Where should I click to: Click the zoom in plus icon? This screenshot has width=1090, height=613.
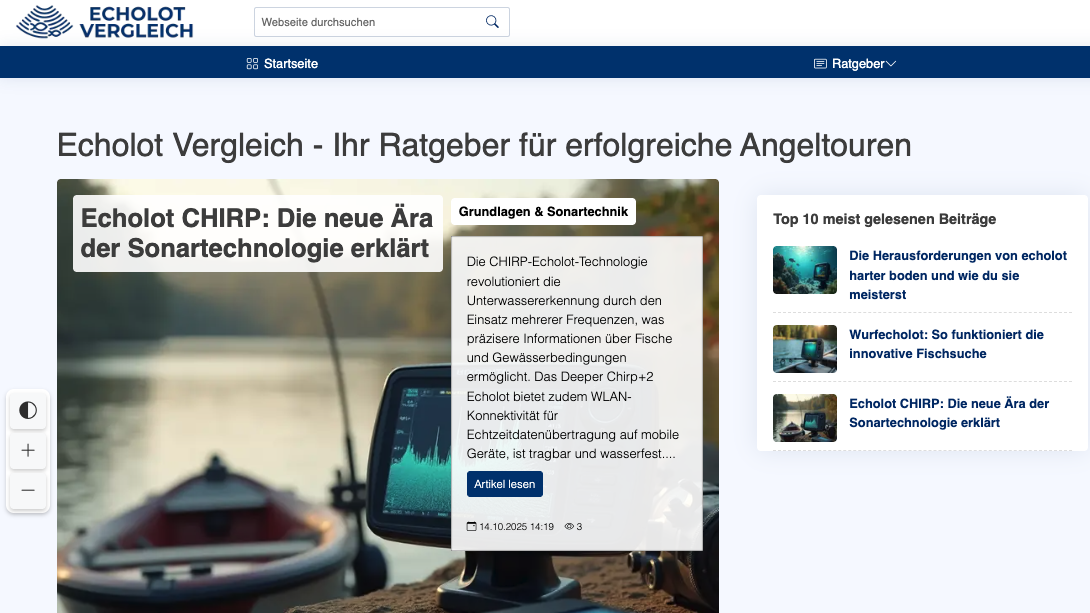pyautogui.click(x=28, y=450)
